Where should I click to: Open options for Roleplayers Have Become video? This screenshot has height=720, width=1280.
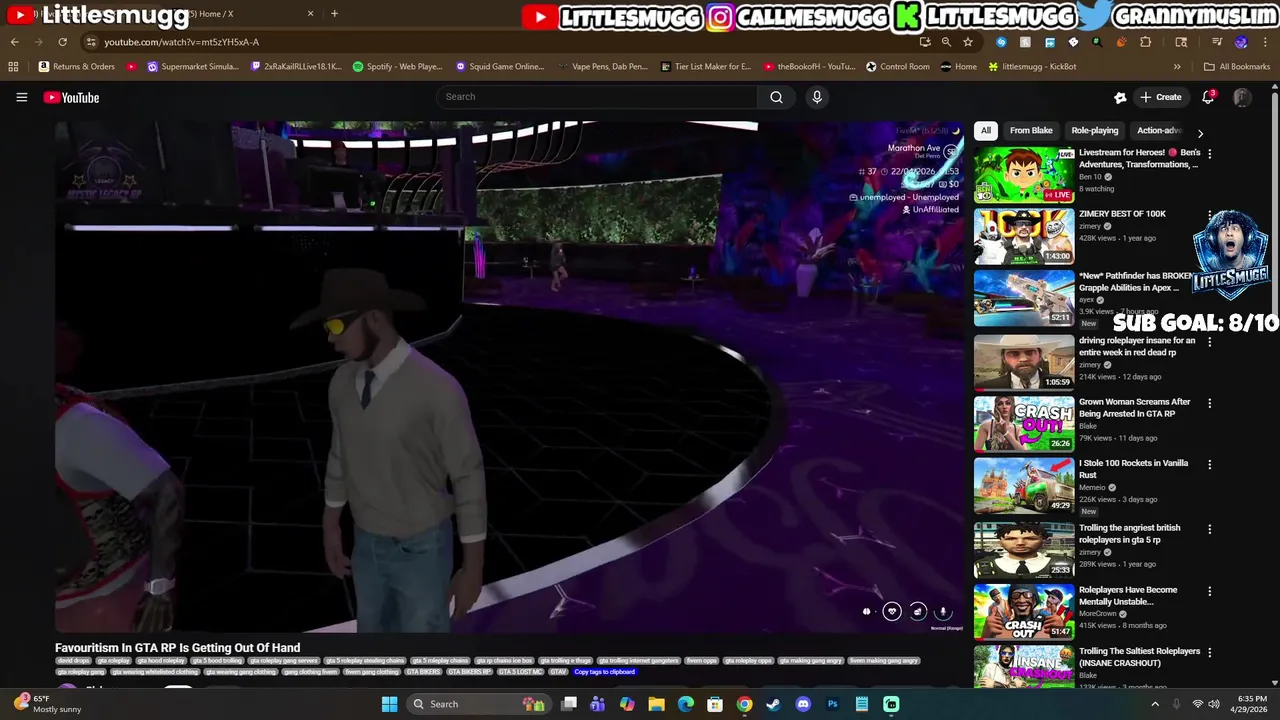point(1209,591)
